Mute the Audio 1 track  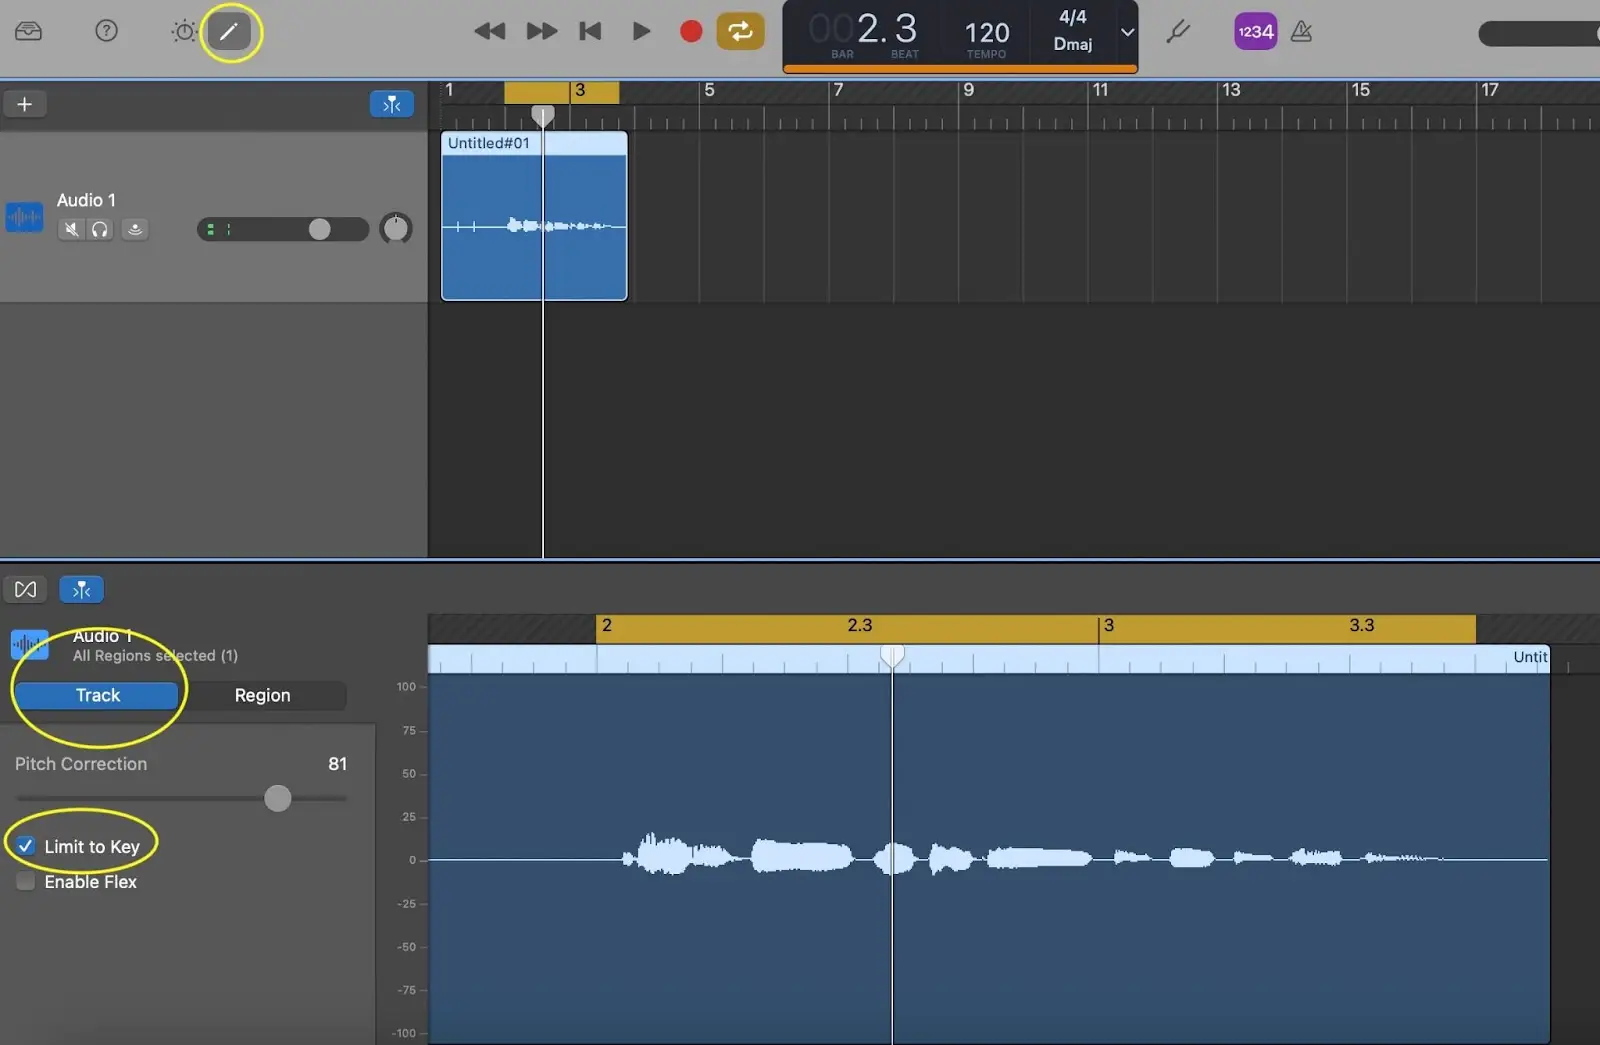pyautogui.click(x=71, y=229)
